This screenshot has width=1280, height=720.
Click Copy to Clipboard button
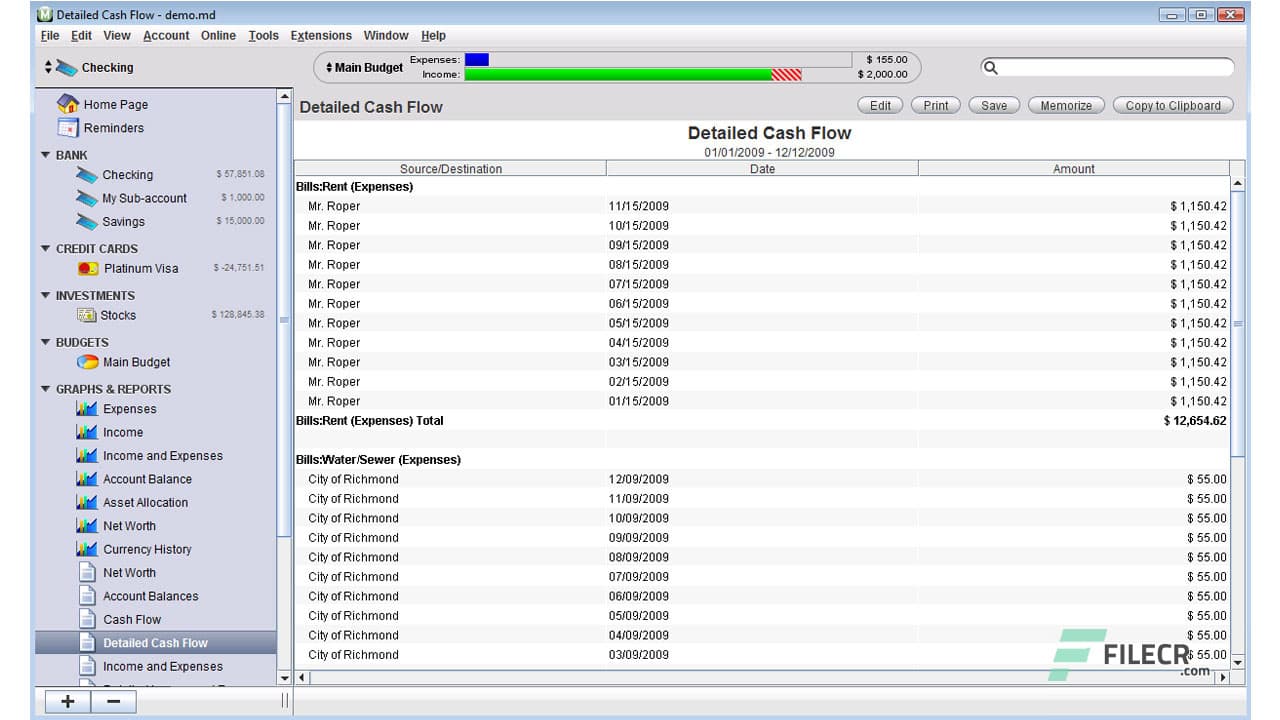1172,105
